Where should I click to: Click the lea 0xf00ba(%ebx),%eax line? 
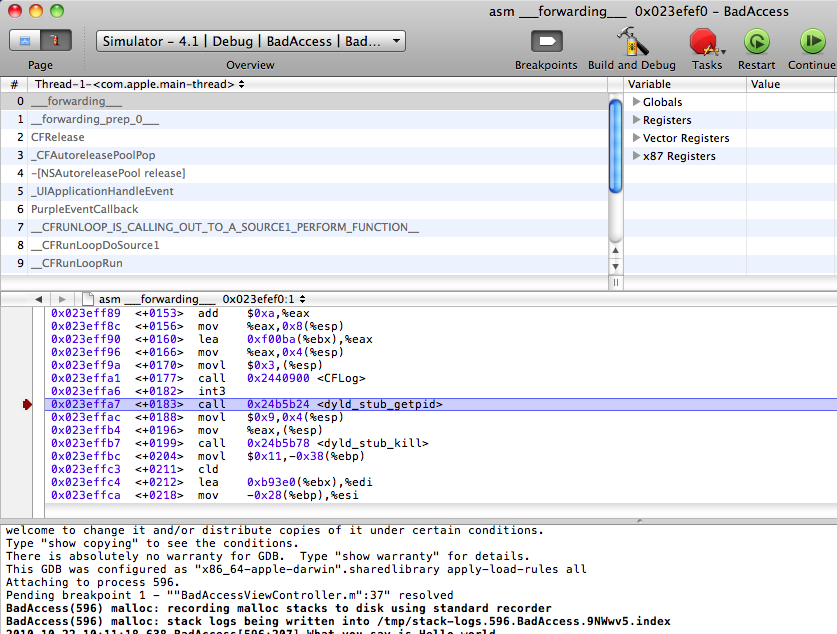441,339
